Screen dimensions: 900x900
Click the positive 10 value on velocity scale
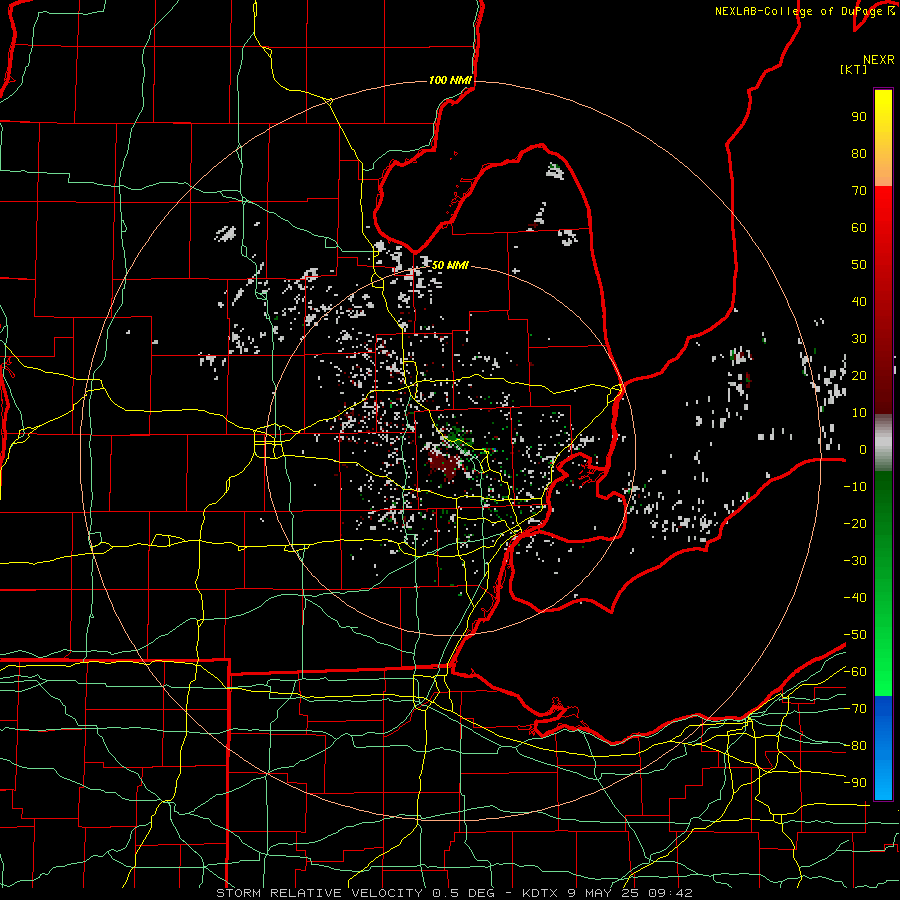[x=859, y=413]
